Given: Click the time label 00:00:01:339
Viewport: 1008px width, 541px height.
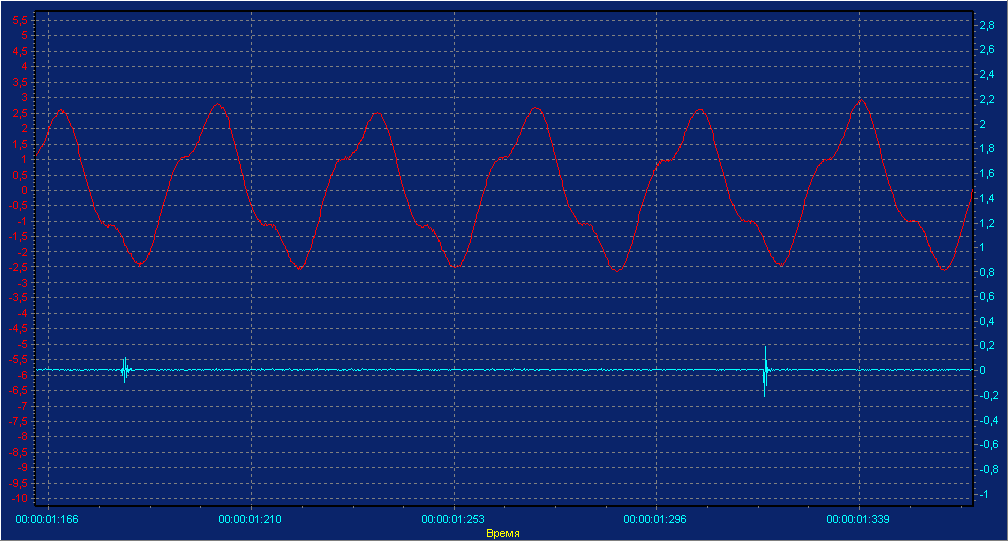Looking at the screenshot, I should tap(858, 519).
